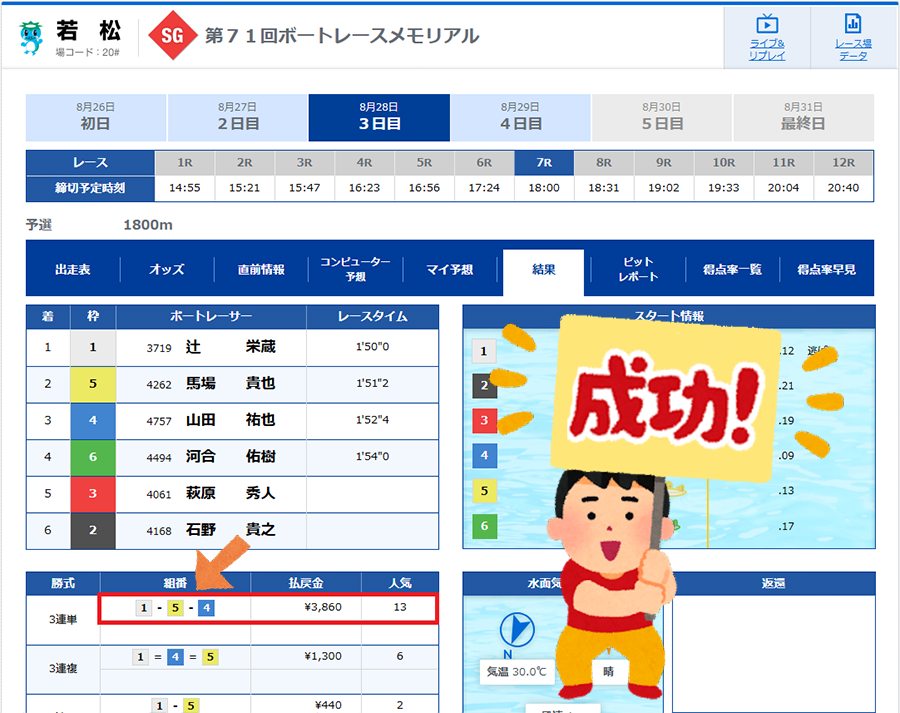Click red frame 3 in results table

click(x=93, y=494)
